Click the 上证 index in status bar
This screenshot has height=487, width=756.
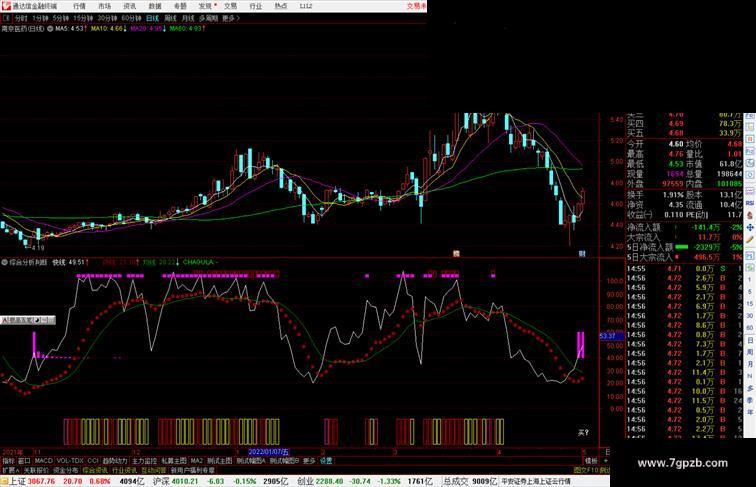point(18,481)
